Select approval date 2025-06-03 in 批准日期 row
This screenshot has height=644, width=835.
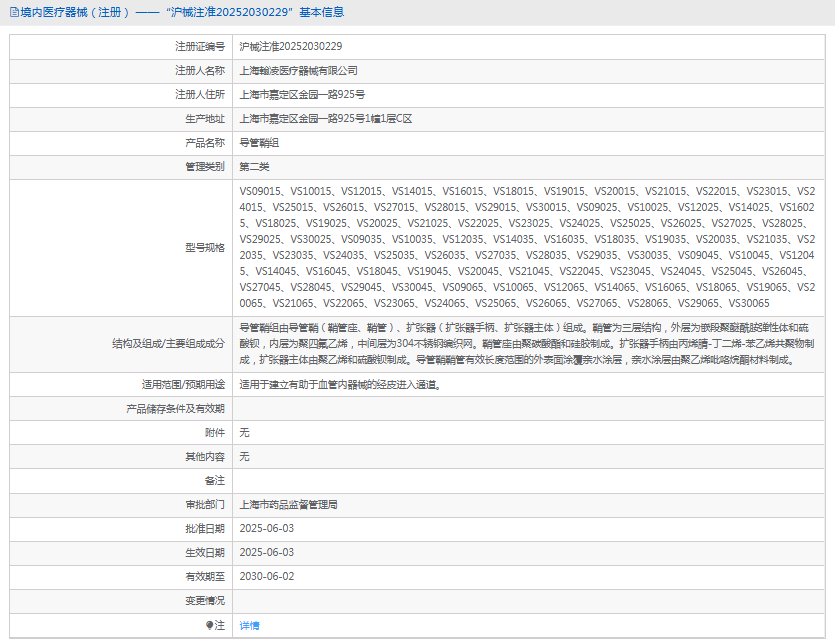pyautogui.click(x=267, y=528)
